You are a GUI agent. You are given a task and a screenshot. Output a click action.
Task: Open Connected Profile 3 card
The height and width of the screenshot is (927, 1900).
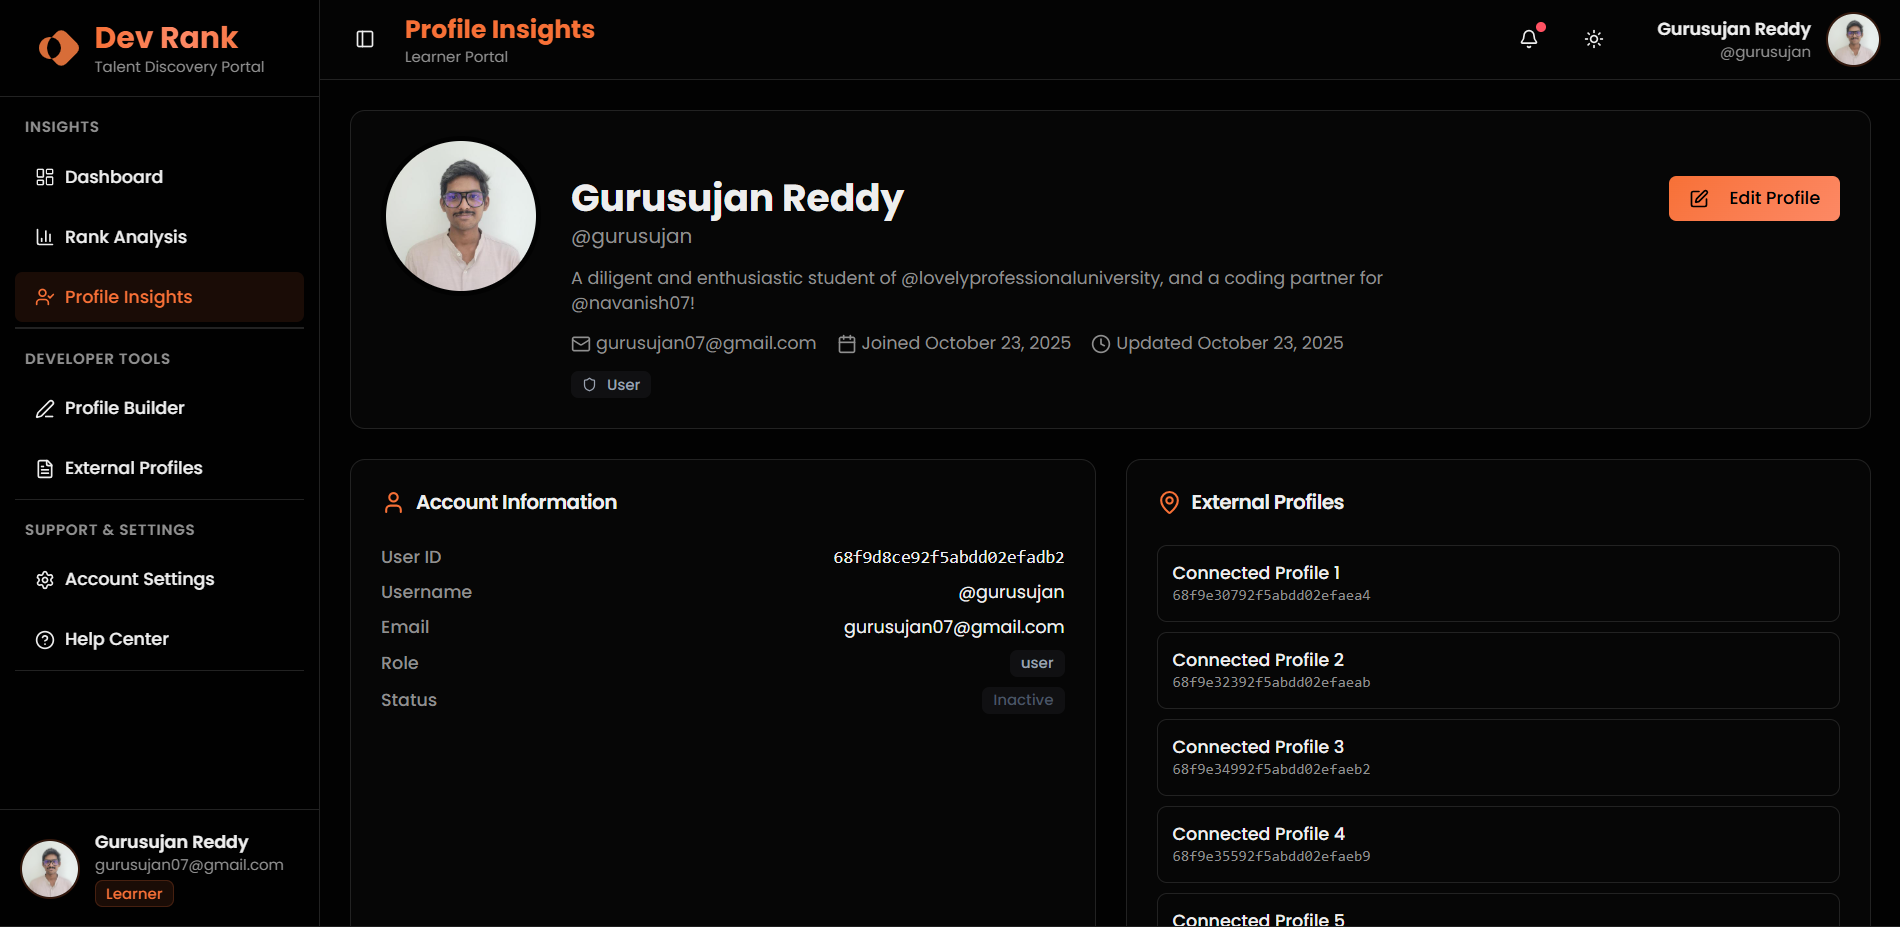tap(1498, 757)
